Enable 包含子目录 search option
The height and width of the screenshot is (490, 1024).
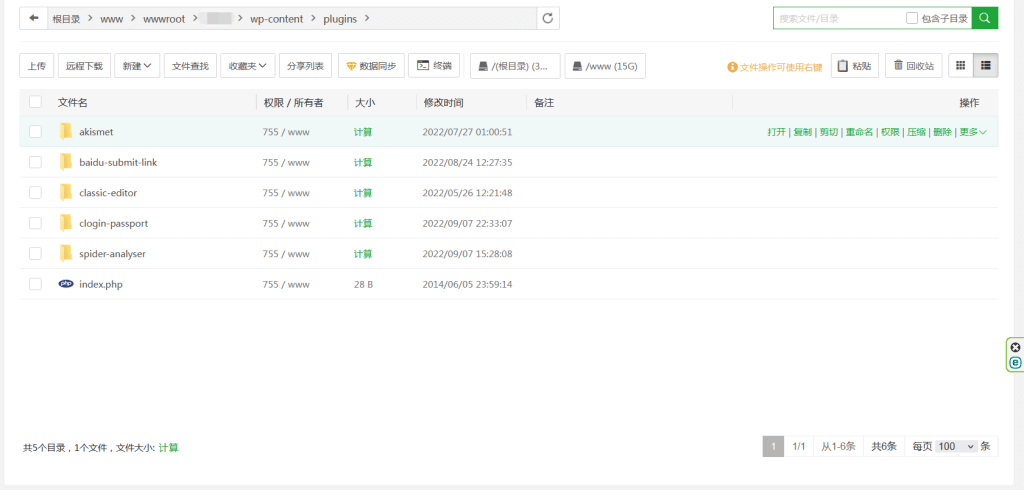click(912, 18)
